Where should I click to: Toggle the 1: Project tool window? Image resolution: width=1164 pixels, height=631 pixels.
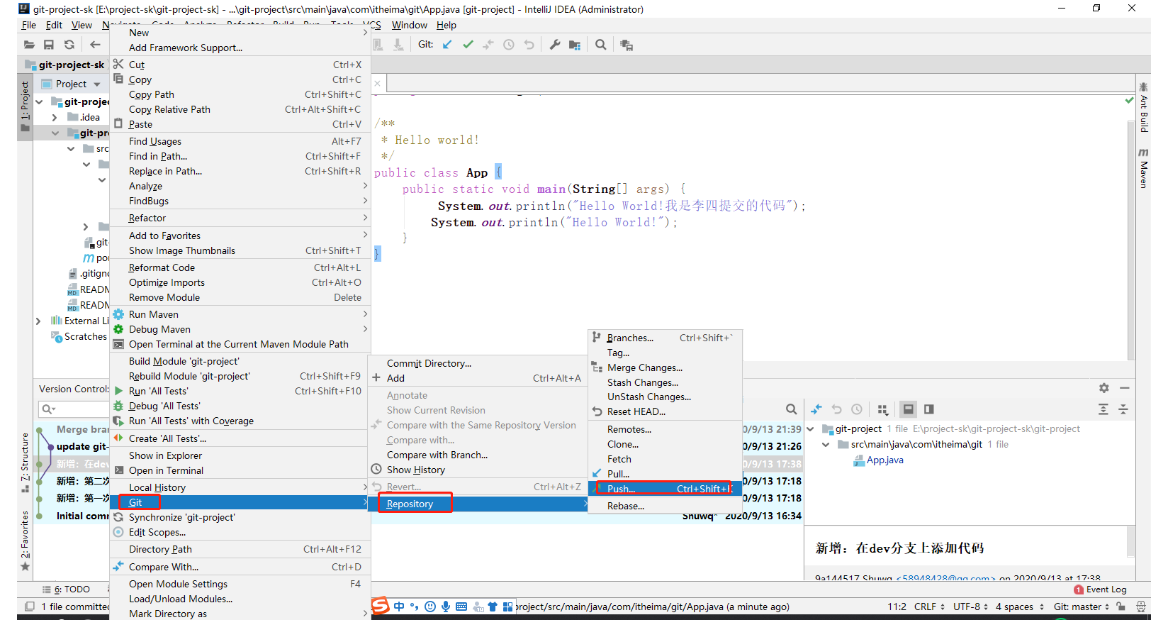[x=25, y=108]
